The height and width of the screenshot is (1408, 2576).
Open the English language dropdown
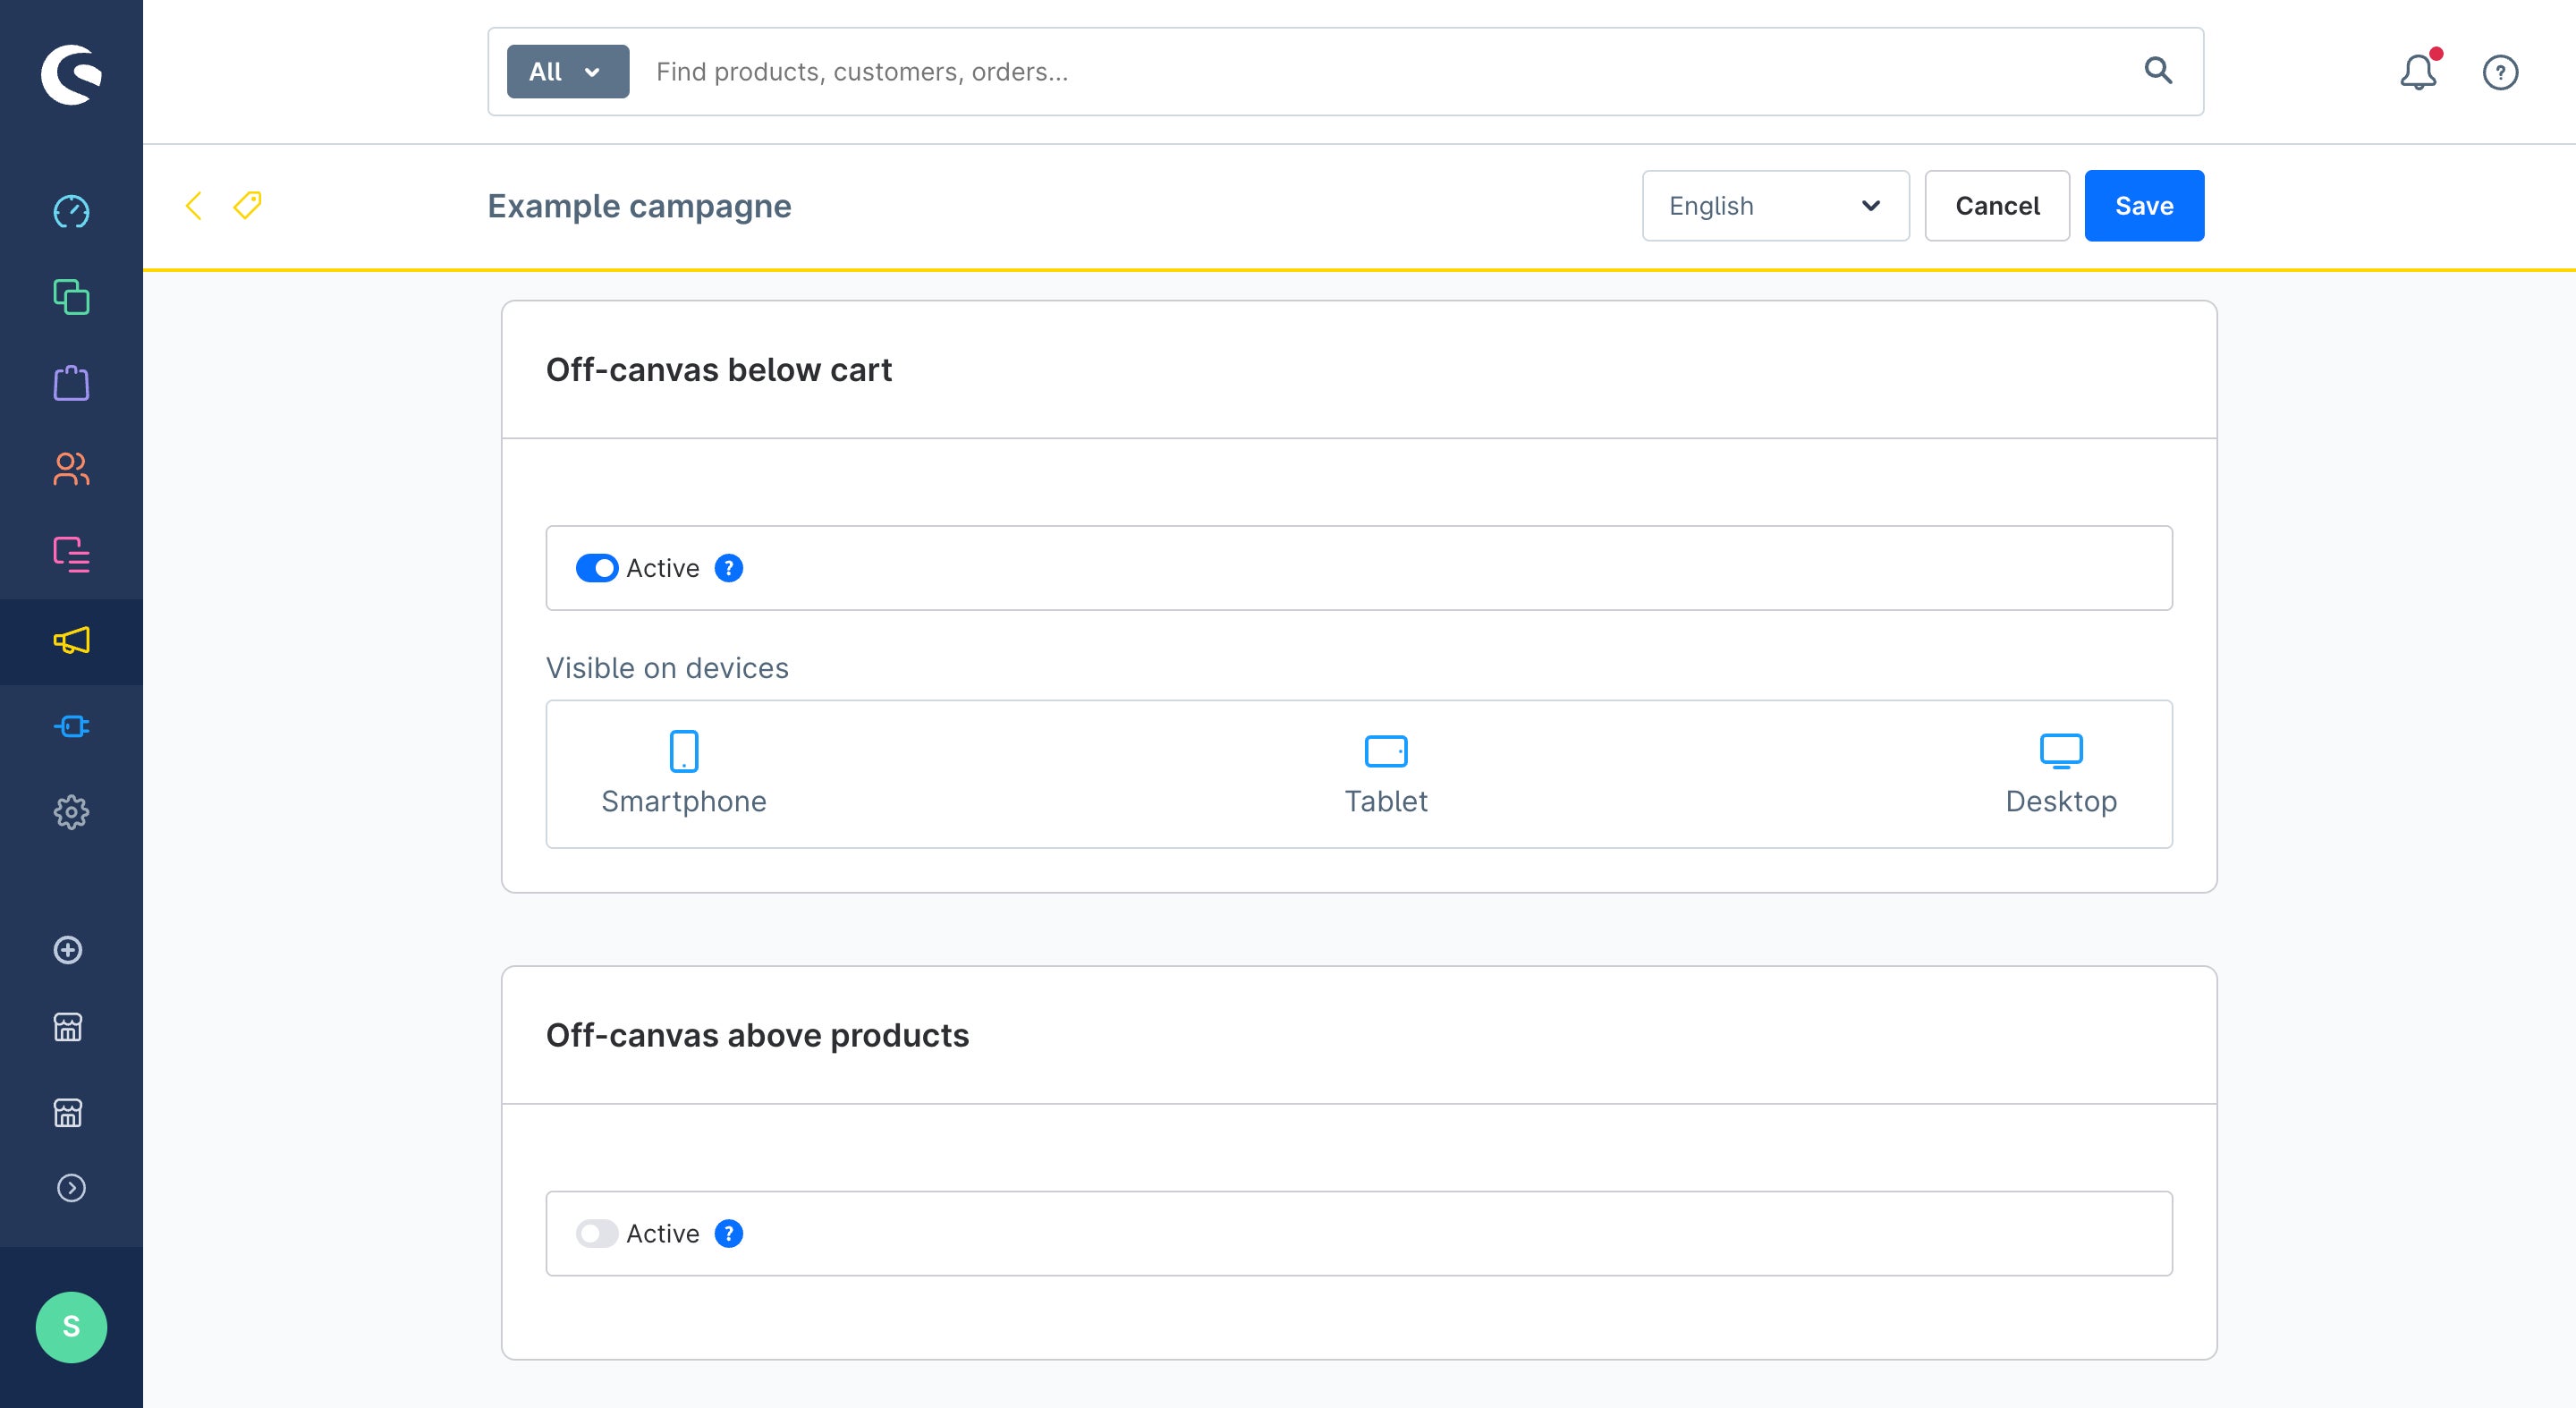1775,206
